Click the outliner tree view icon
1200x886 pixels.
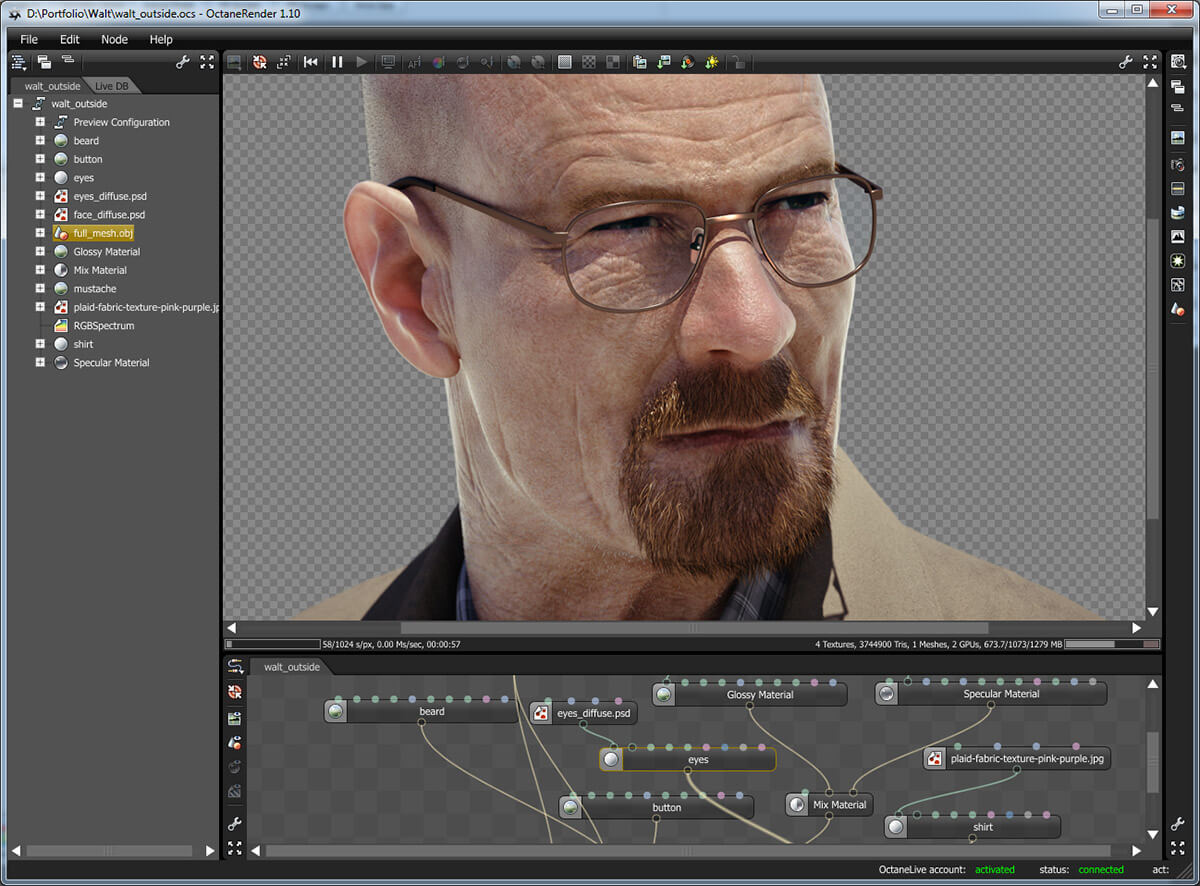[19, 62]
